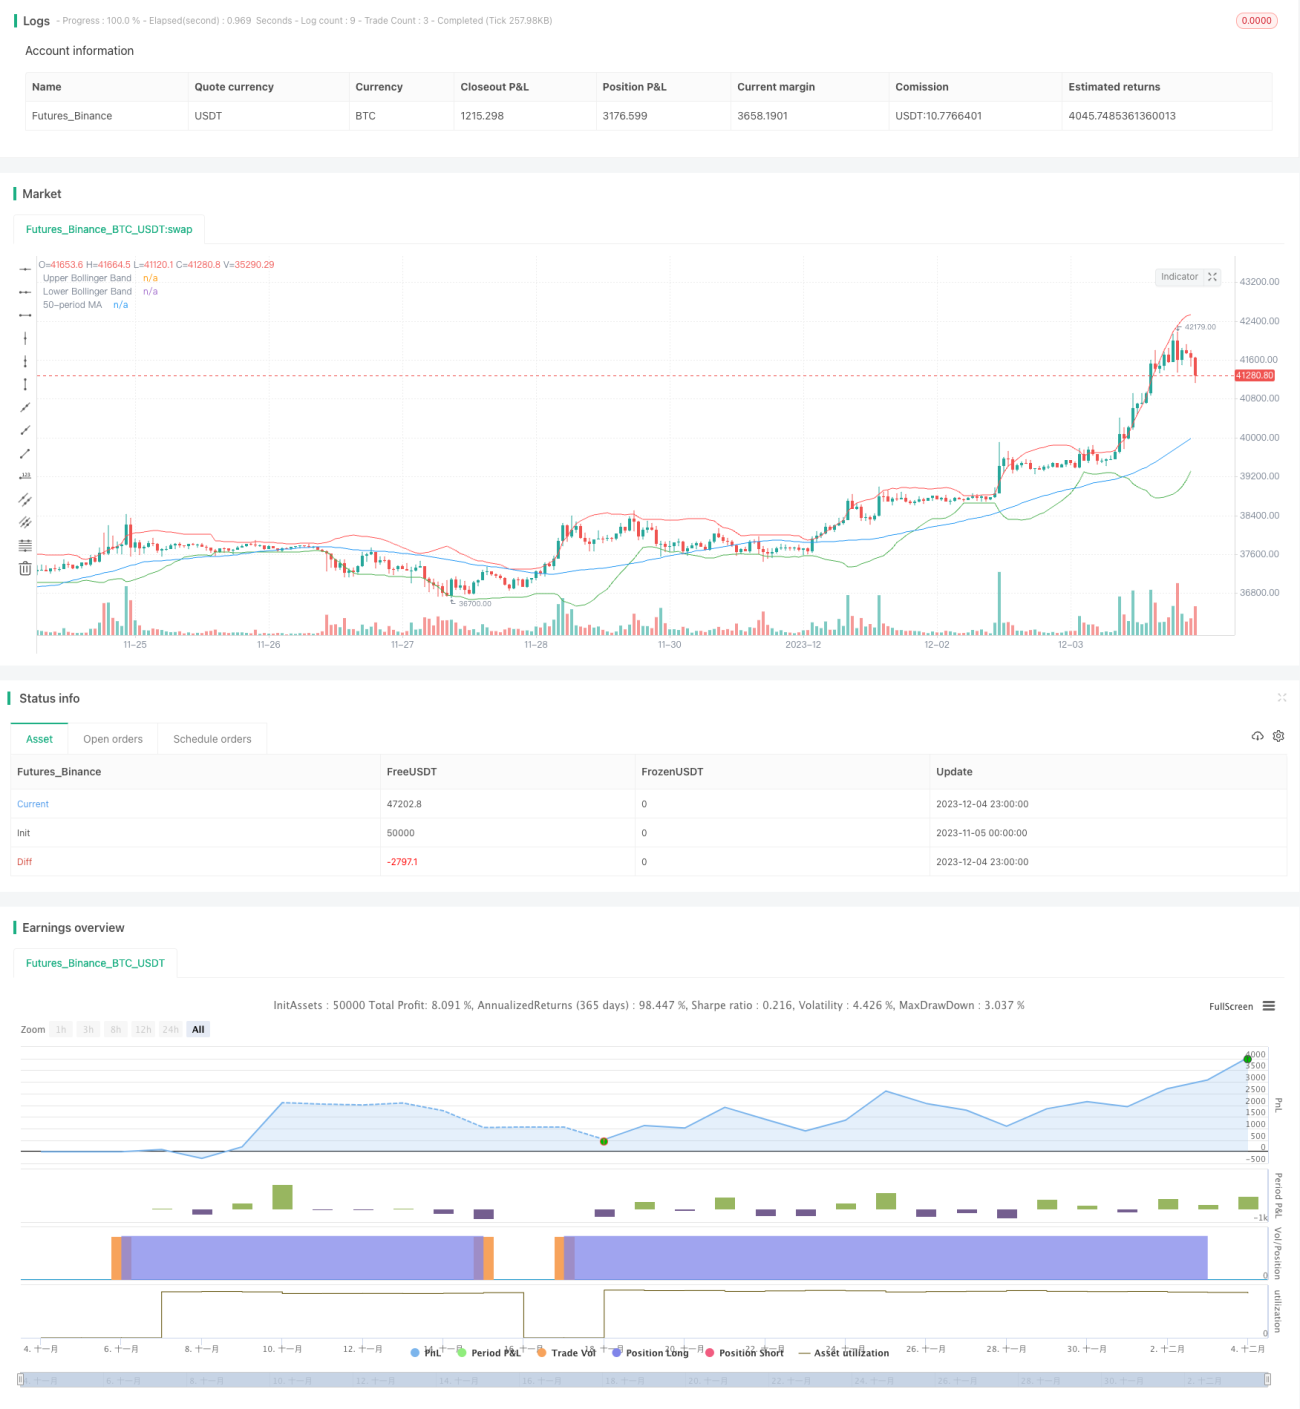1300x1409 pixels.
Task: Select the price line tool with 123 label
Action: coord(25,476)
